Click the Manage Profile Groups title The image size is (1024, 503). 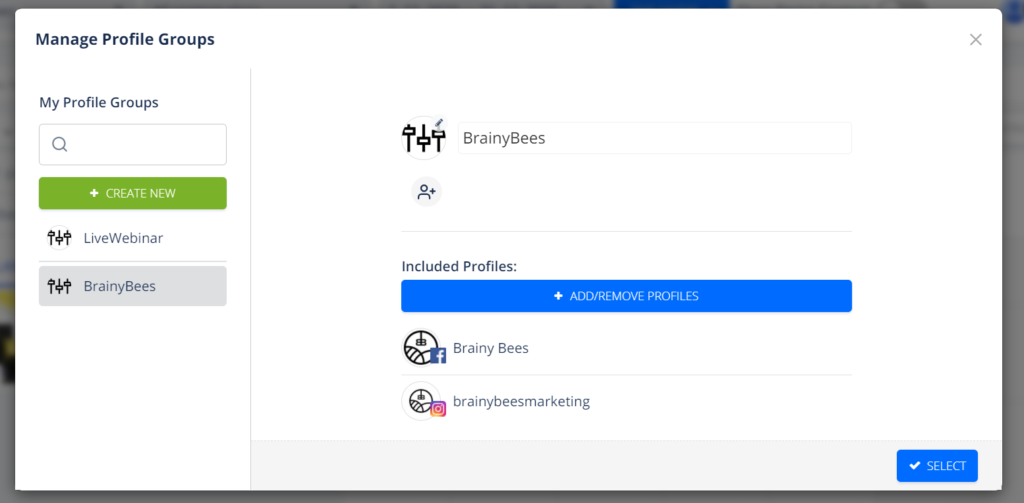125,39
